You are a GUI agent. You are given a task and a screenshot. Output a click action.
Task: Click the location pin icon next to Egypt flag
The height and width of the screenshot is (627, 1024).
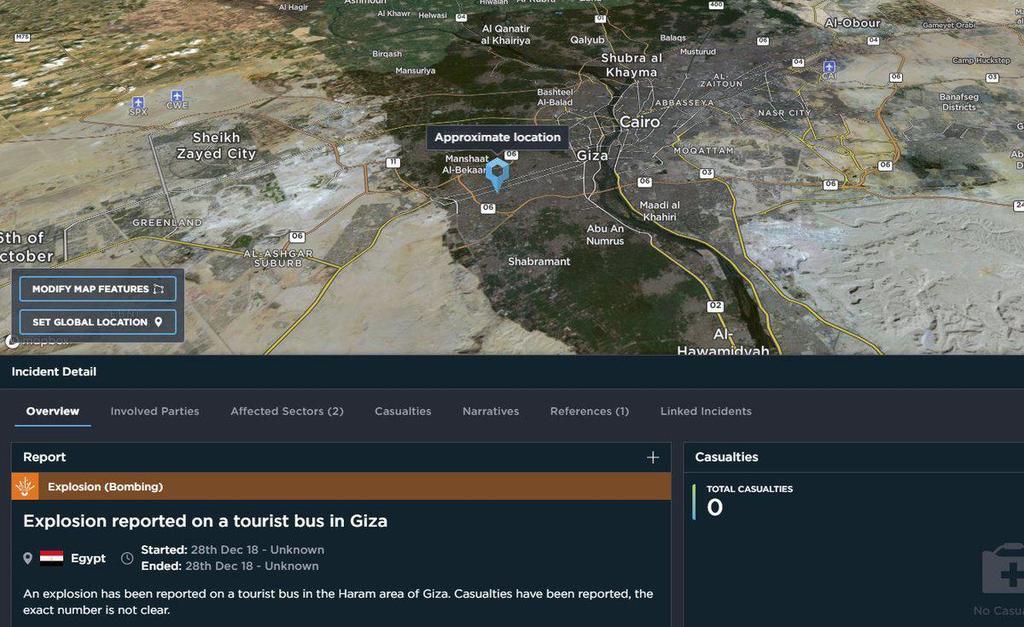click(28, 558)
